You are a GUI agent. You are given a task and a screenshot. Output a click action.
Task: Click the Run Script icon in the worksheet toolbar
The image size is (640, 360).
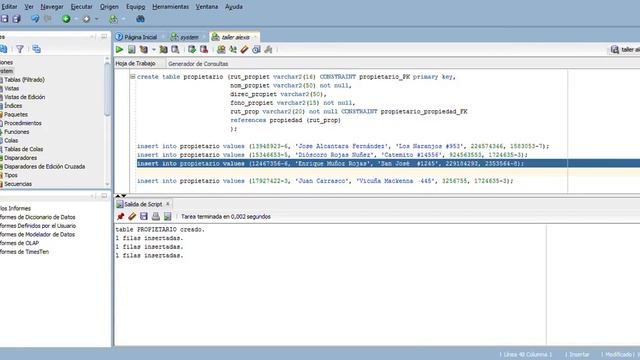tap(131, 50)
